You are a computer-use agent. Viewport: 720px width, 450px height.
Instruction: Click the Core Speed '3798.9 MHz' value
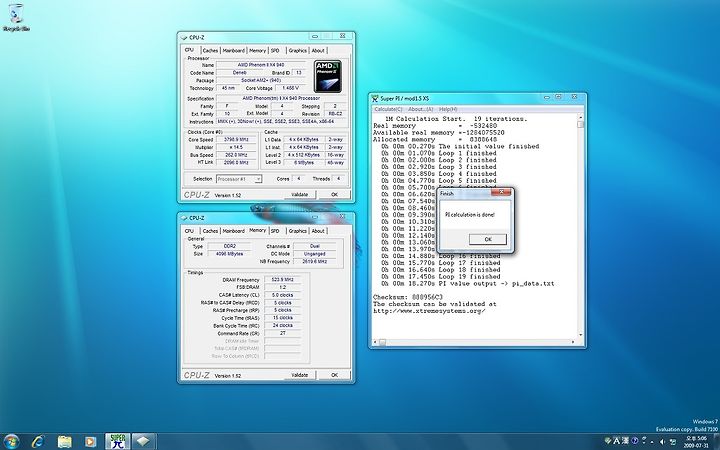[x=236, y=140]
